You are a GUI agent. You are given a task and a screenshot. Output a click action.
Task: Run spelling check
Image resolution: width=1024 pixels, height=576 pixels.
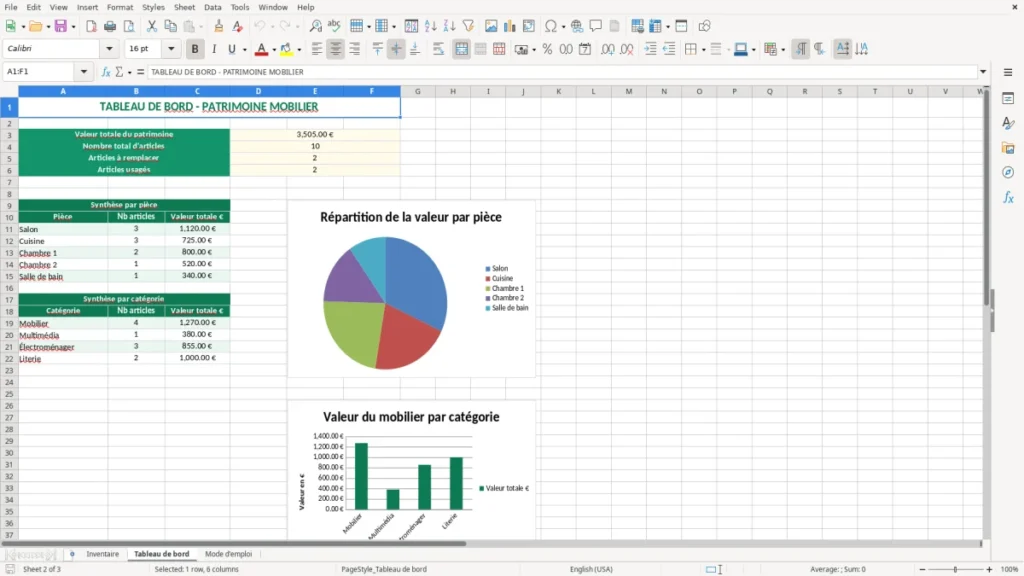[x=334, y=26]
